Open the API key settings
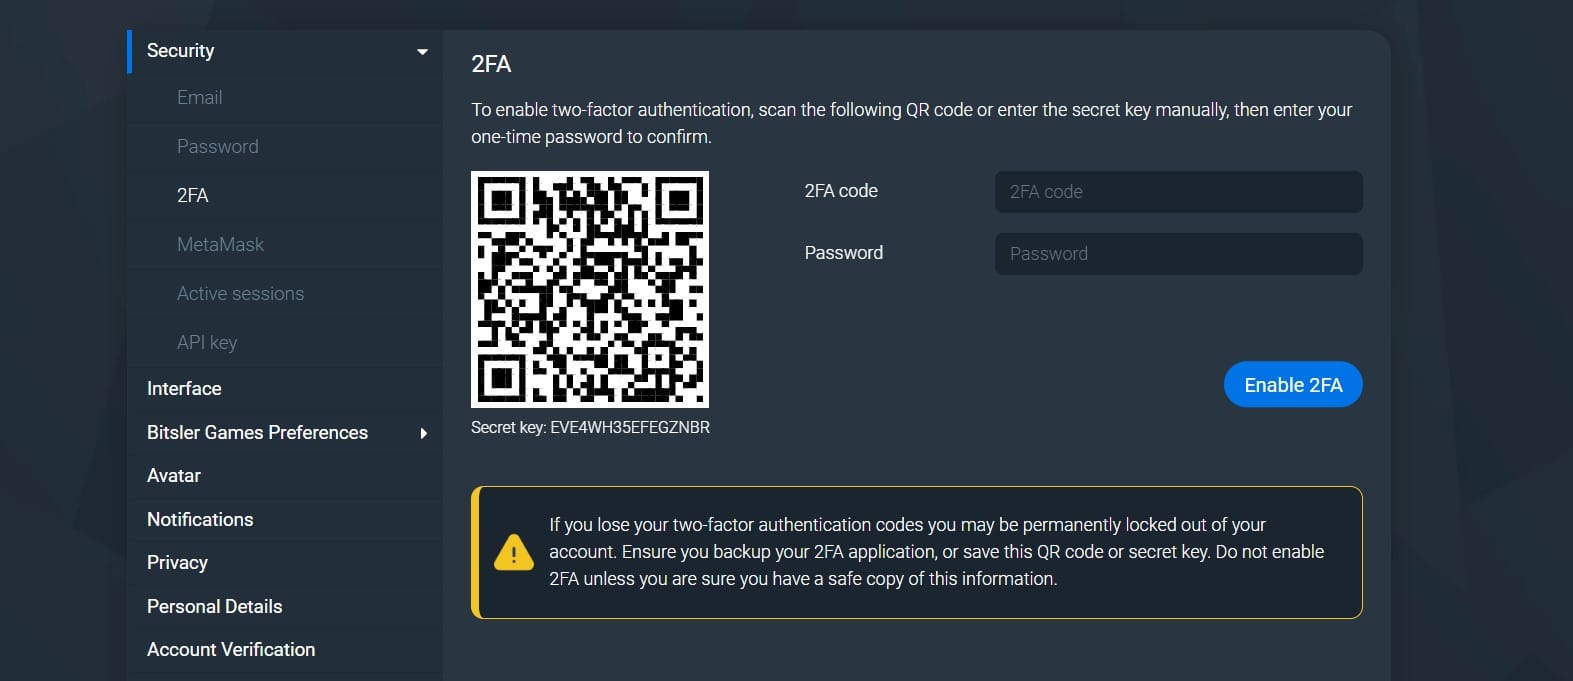The image size is (1573, 681). click(x=207, y=342)
